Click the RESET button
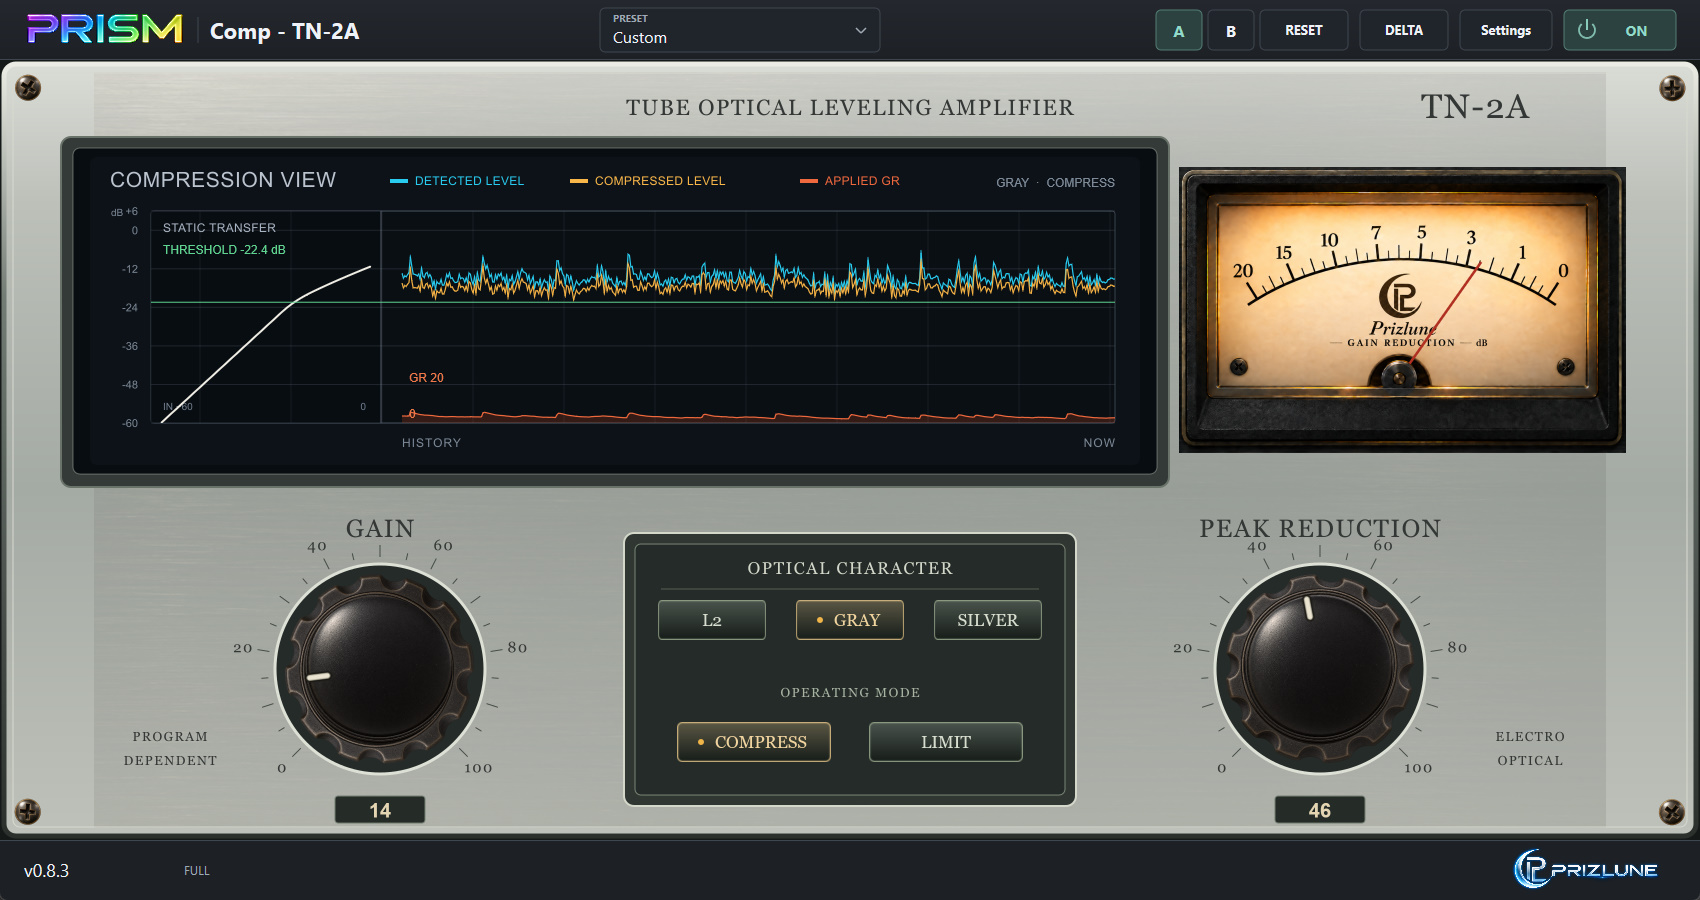The width and height of the screenshot is (1700, 900). pos(1304,30)
